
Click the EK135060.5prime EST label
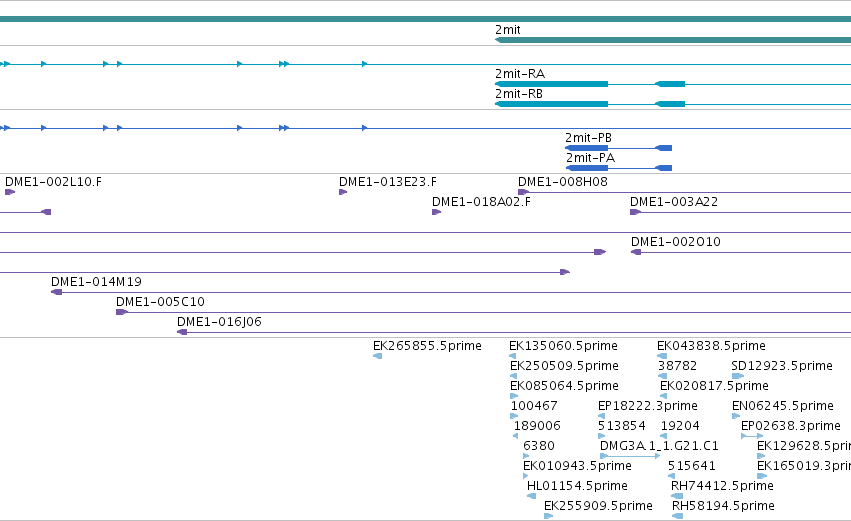tap(563, 346)
